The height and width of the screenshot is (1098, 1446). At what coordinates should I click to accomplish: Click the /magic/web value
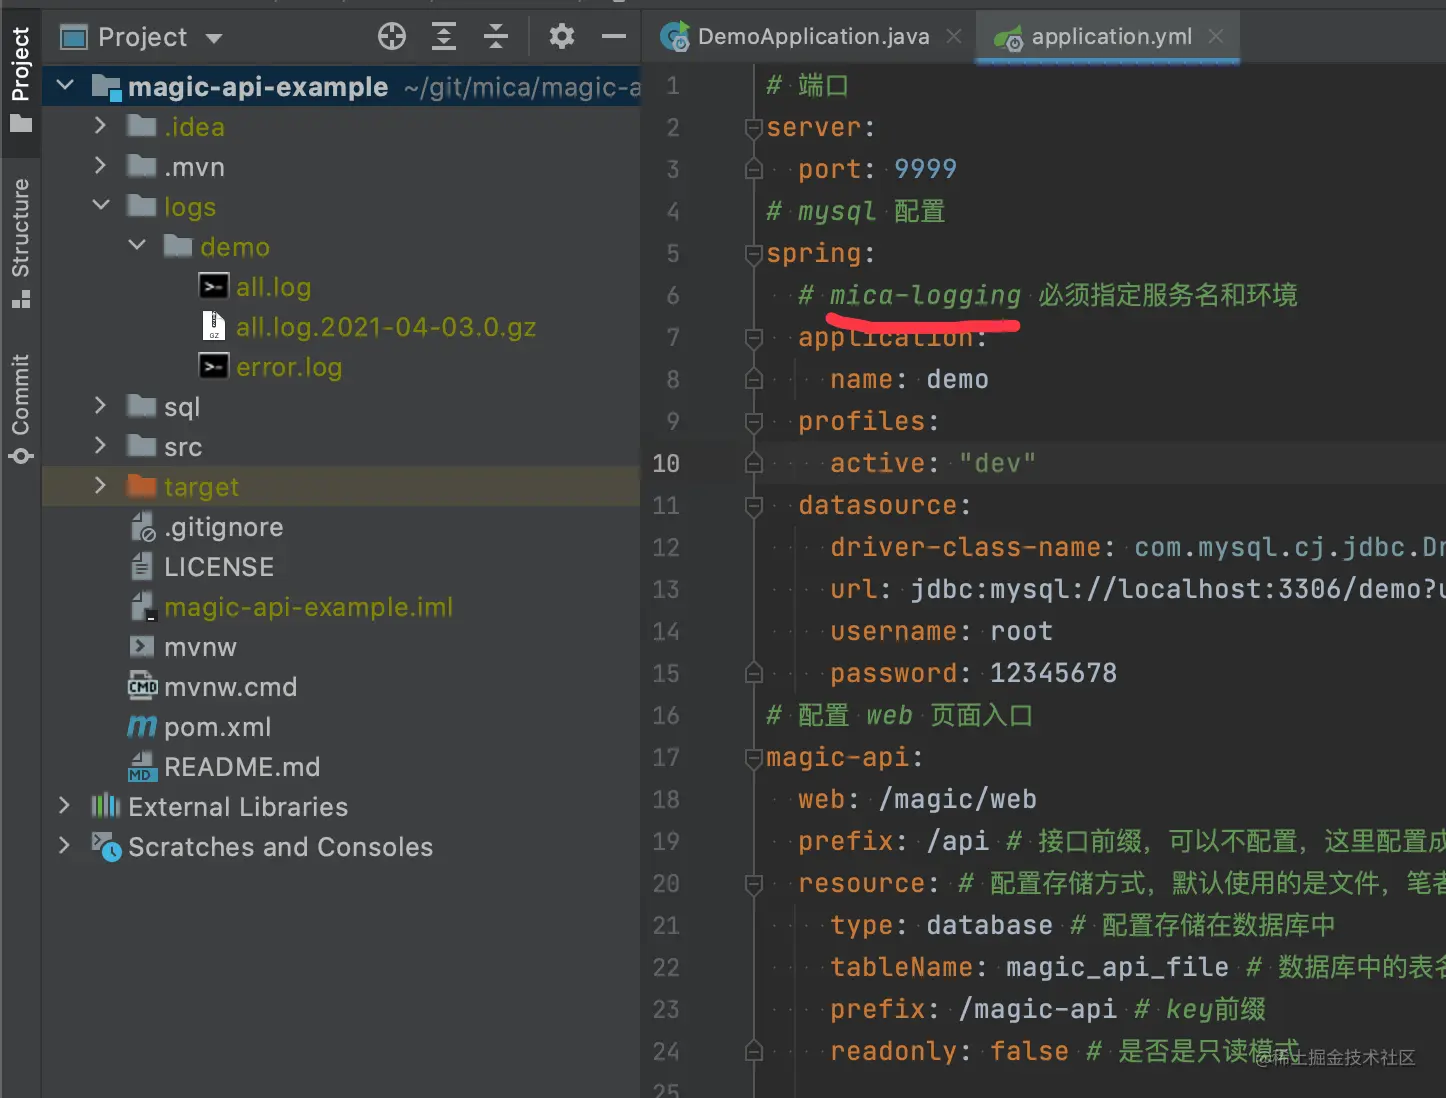point(957,799)
